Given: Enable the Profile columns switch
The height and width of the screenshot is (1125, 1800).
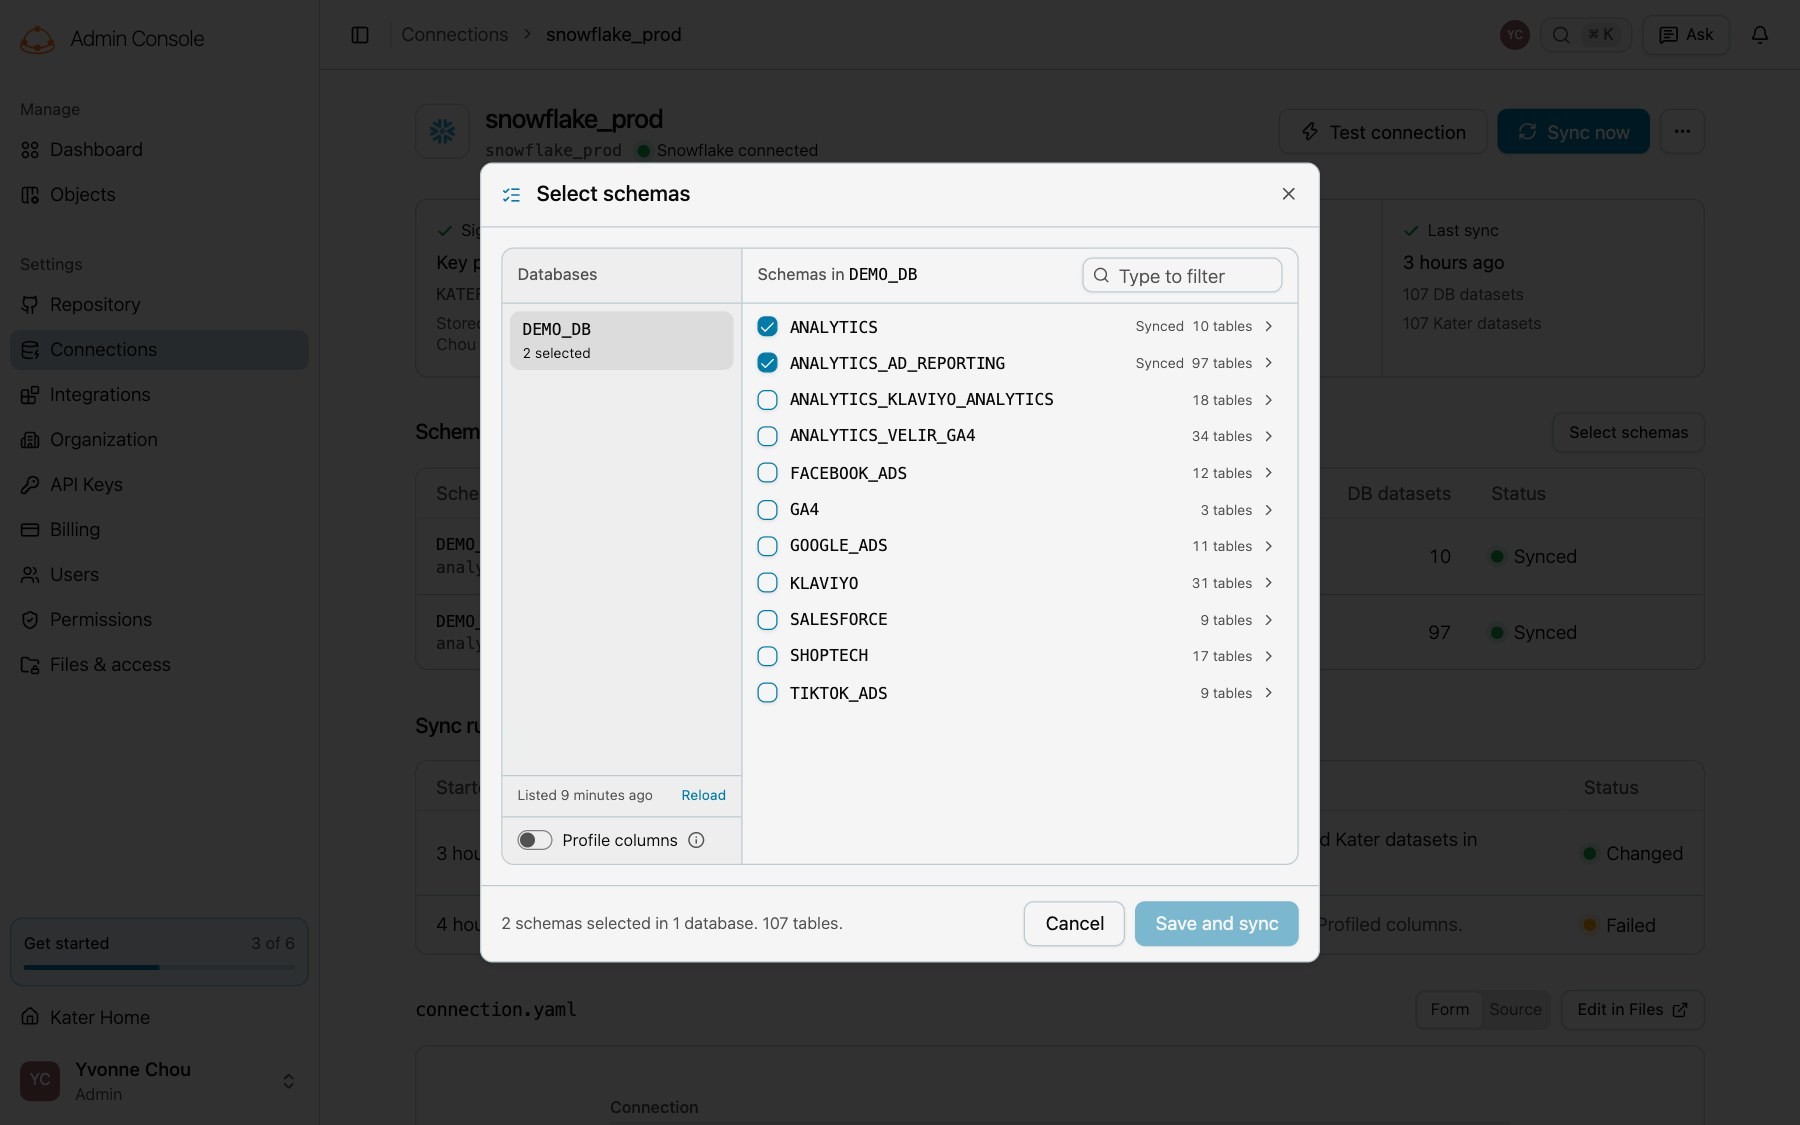Looking at the screenshot, I should tap(535, 840).
